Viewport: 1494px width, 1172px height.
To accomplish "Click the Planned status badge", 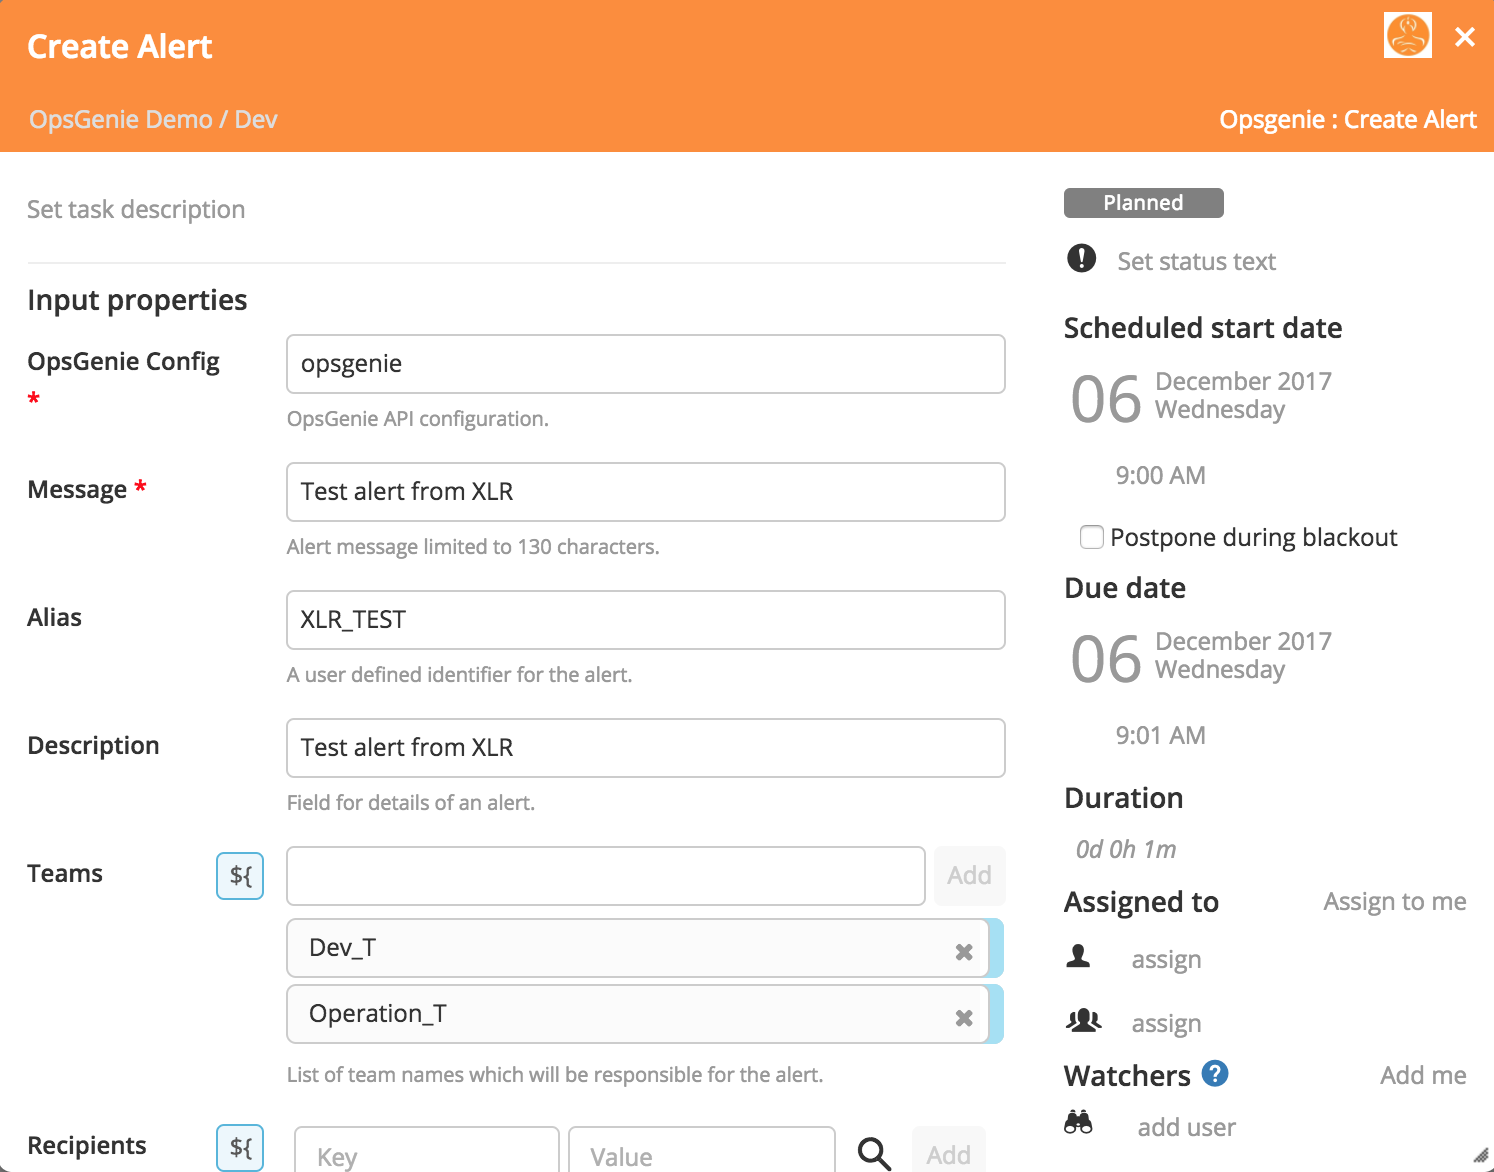I will coord(1143,203).
